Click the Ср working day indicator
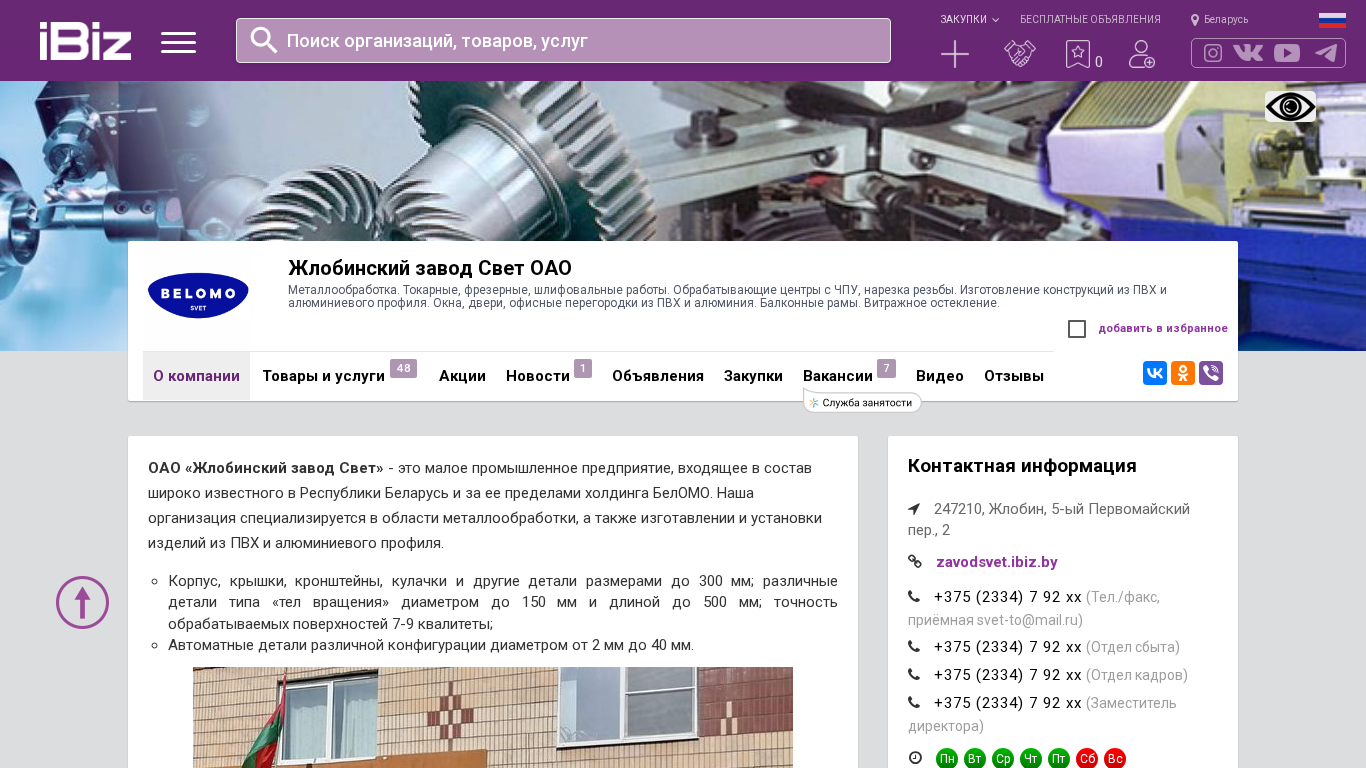Viewport: 1366px width, 768px height. [x=1003, y=759]
